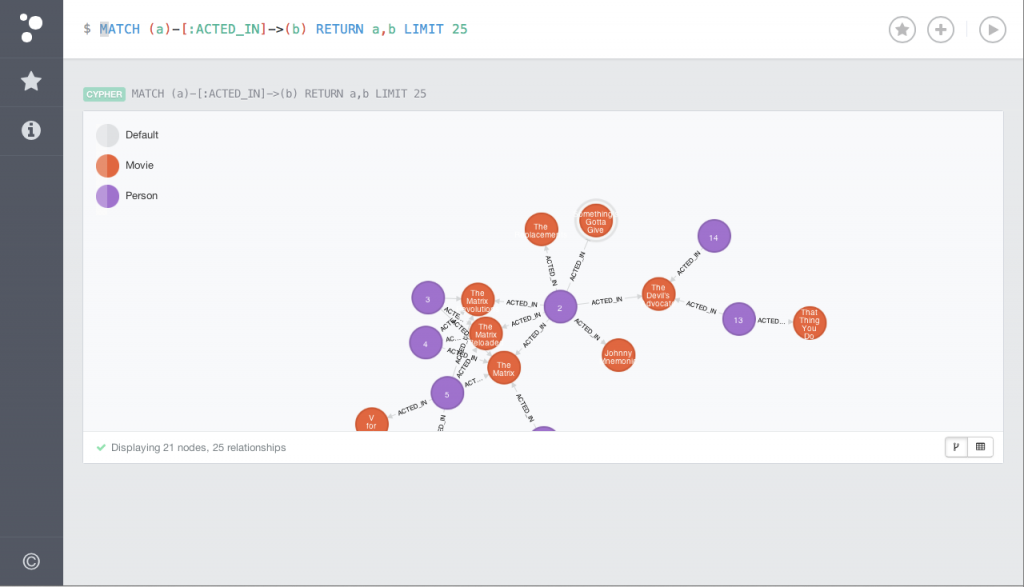Click the 'Displaying 21 nodes' status text
Viewport: 1024px width, 587px height.
click(x=196, y=447)
